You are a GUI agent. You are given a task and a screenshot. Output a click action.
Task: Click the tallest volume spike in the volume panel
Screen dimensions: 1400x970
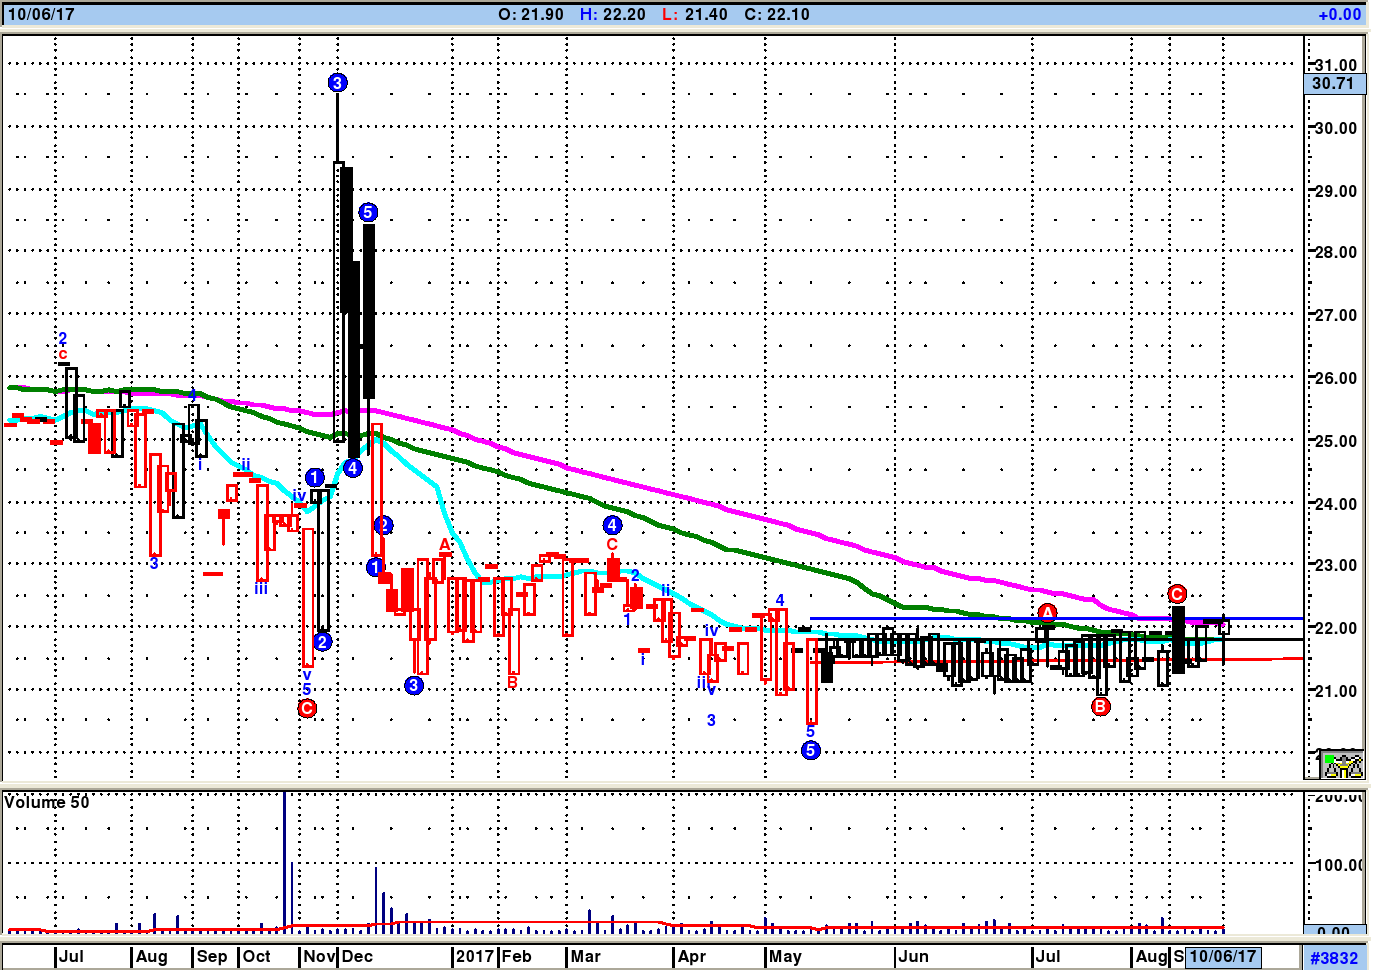coord(284,860)
